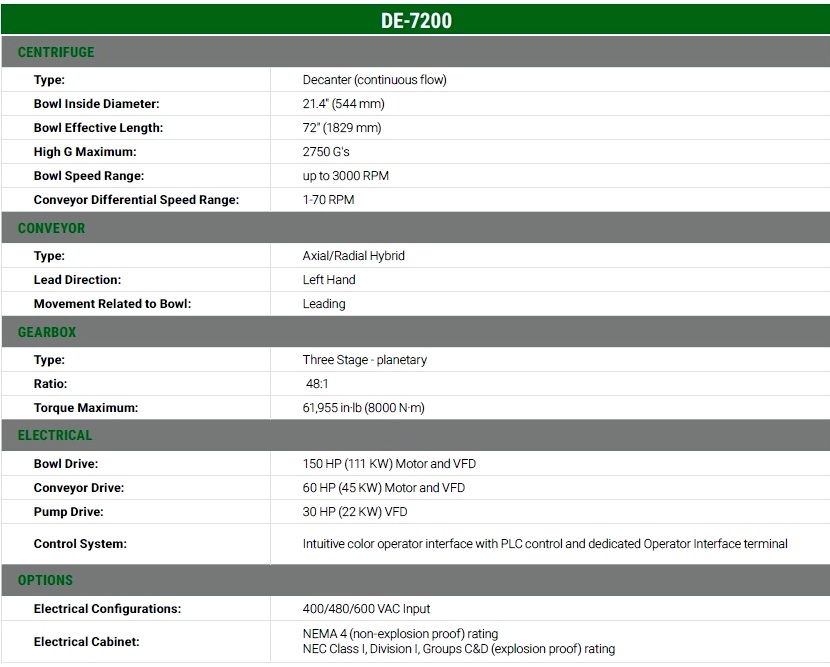Click the 'Electrical Configurations:' label

[x=107, y=609]
